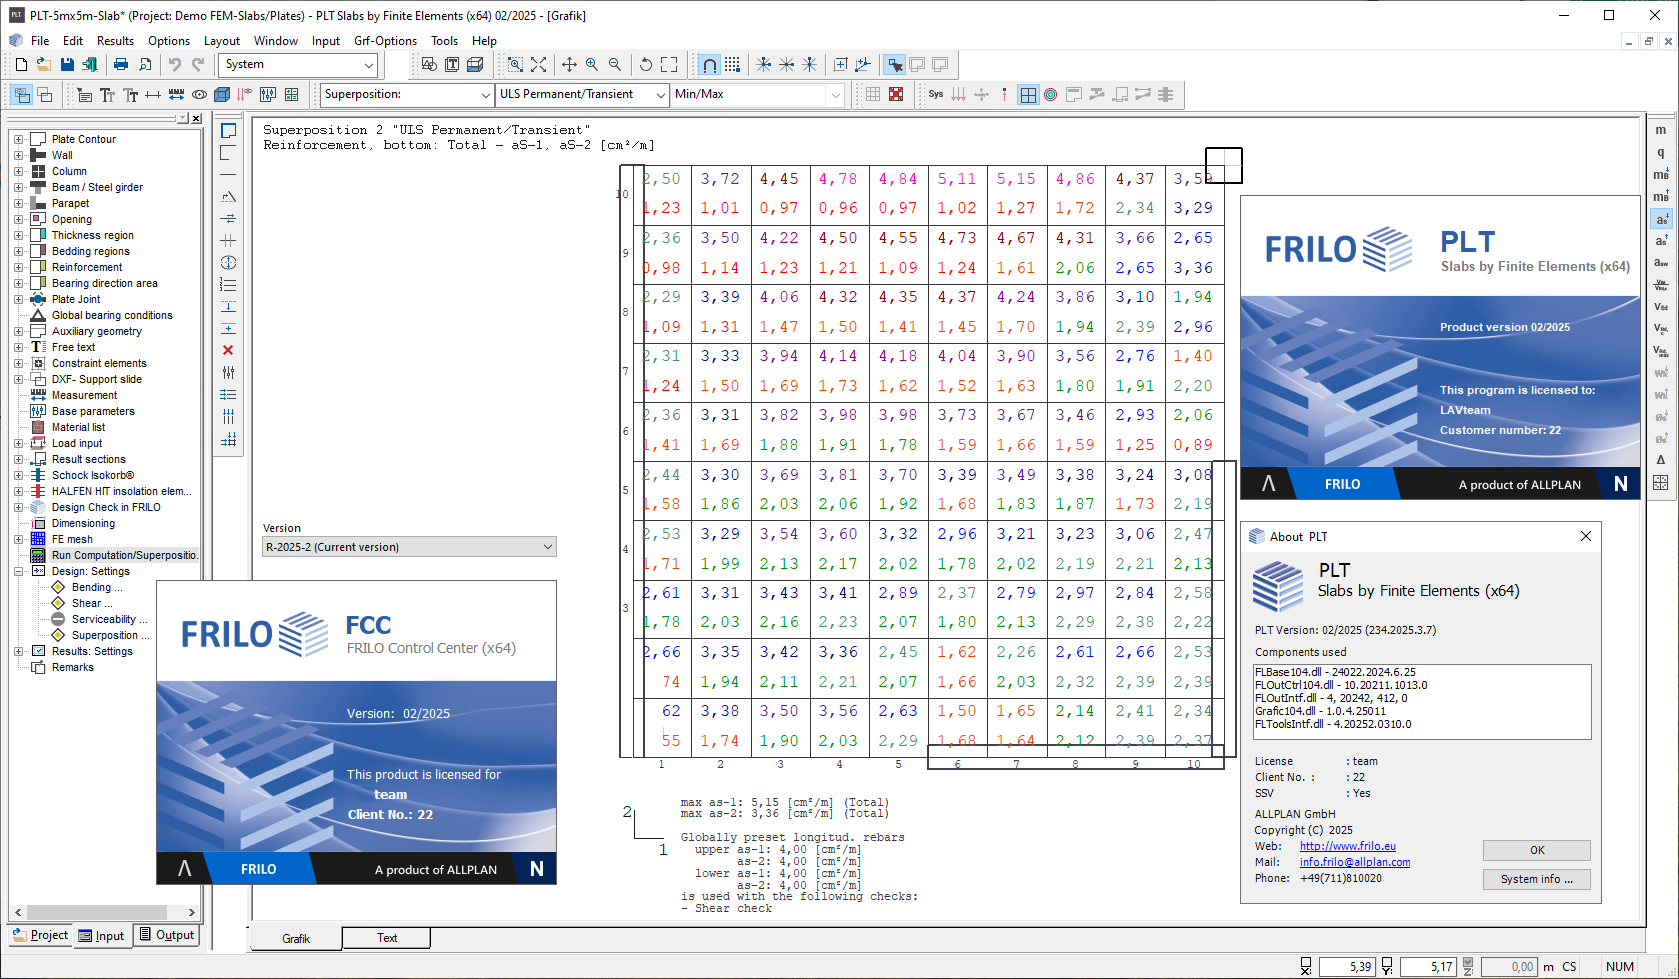
Task: Display bending moment mB results in right sidebar
Action: [1660, 175]
